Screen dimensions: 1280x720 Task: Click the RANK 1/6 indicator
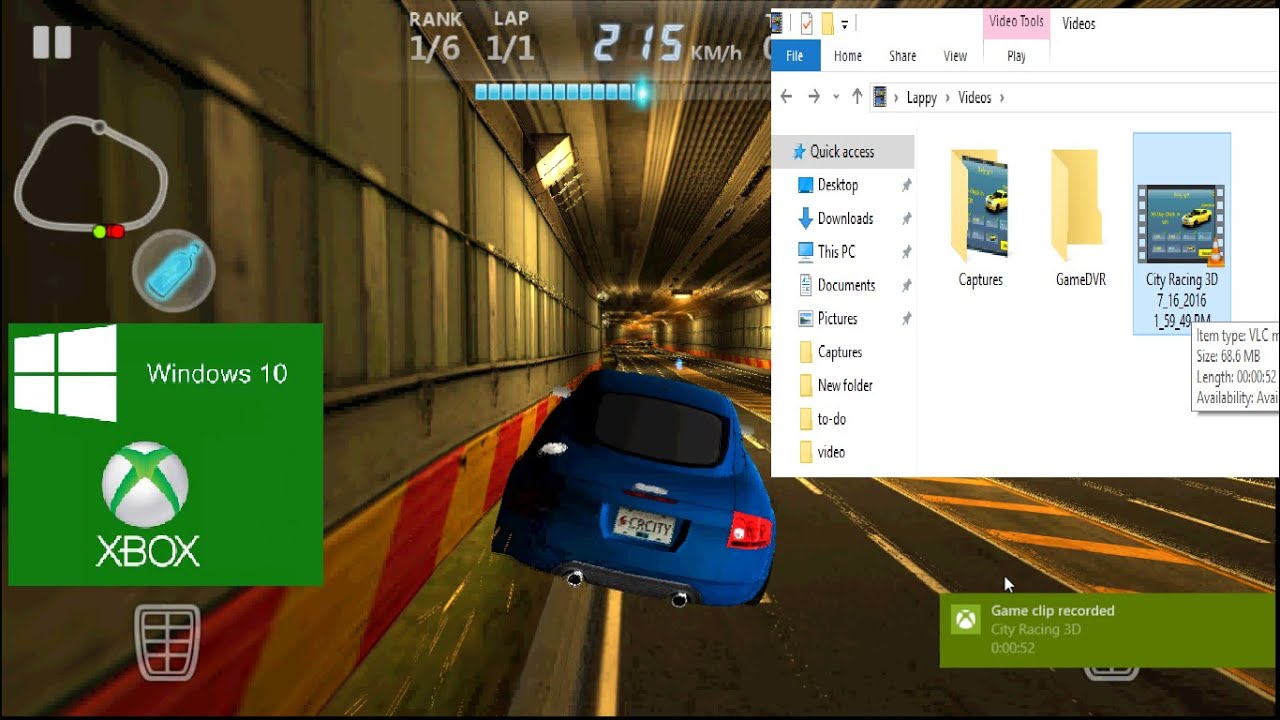(435, 37)
